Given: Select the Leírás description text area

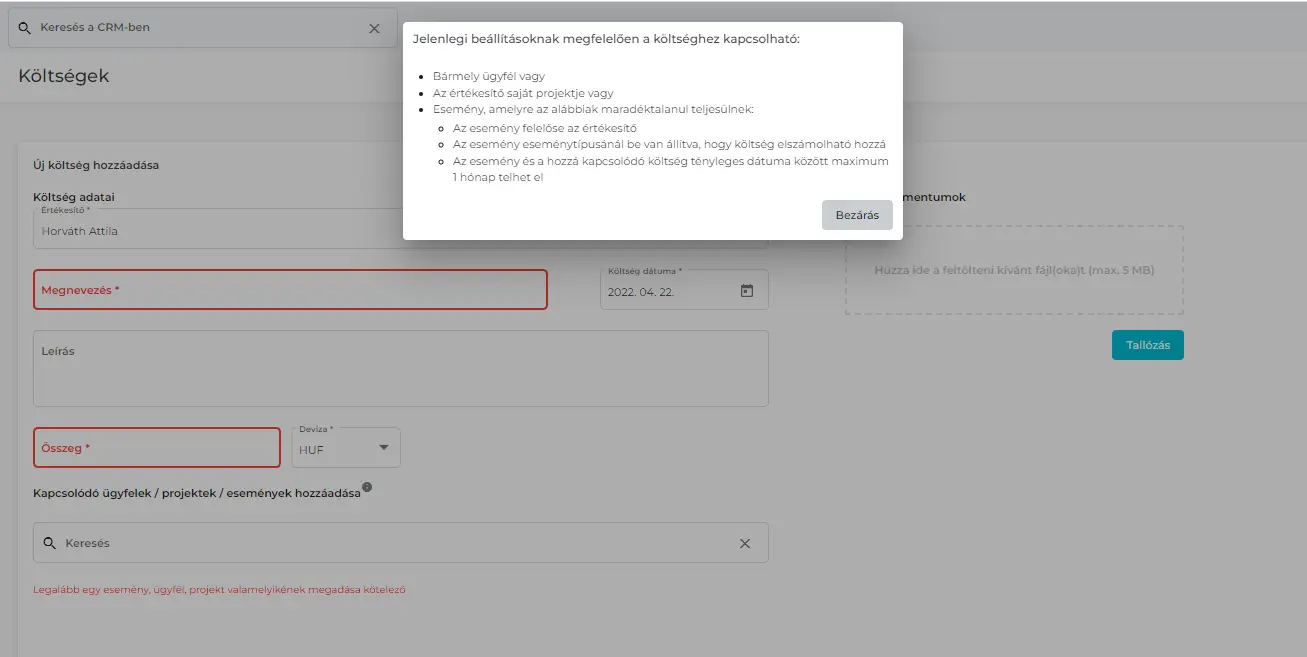Looking at the screenshot, I should [400, 369].
